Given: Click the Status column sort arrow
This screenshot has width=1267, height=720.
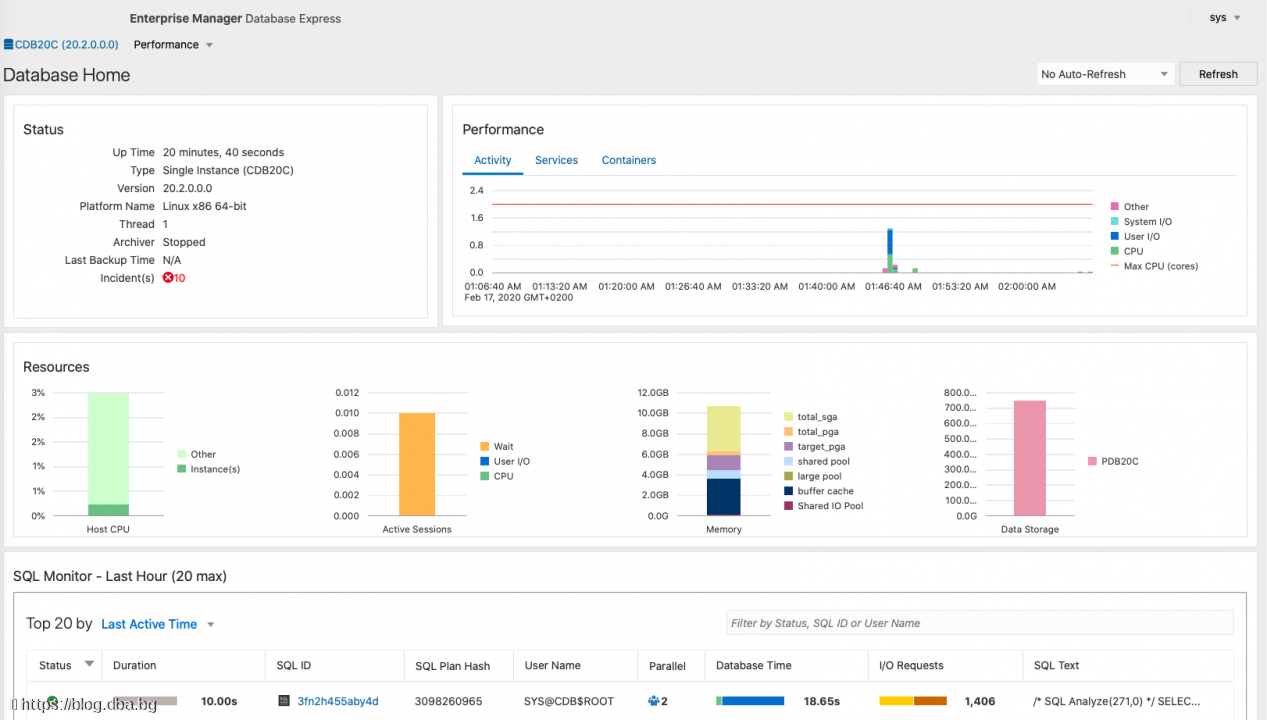Looking at the screenshot, I should pyautogui.click(x=89, y=664).
